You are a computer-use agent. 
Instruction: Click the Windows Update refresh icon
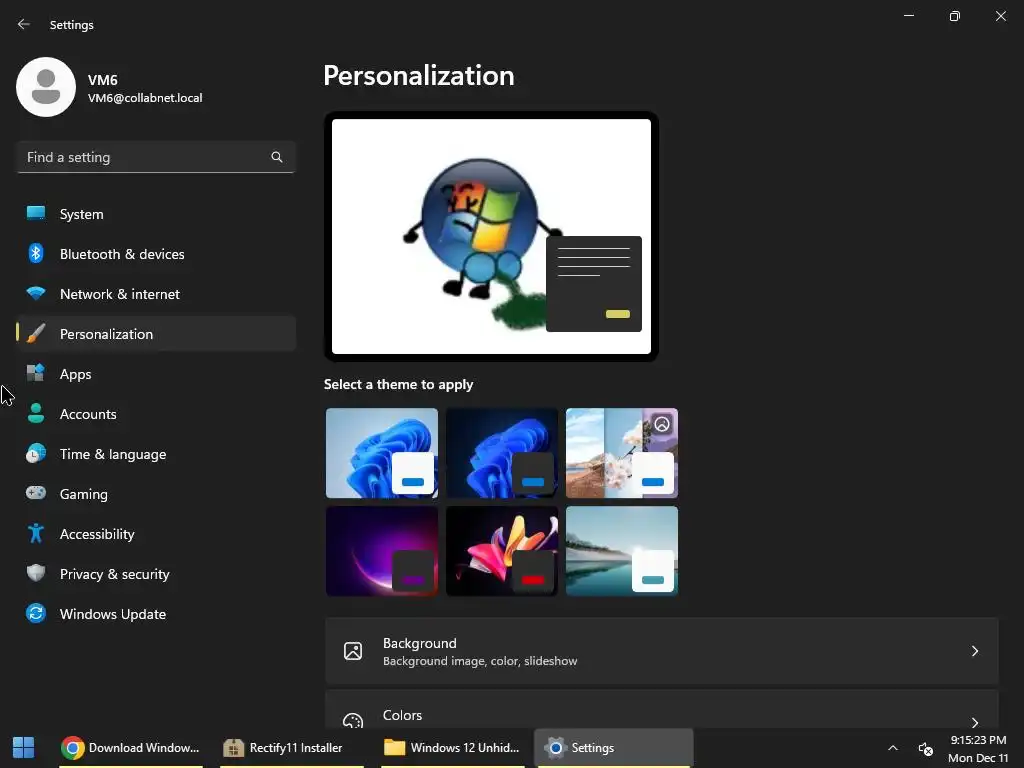(36, 613)
